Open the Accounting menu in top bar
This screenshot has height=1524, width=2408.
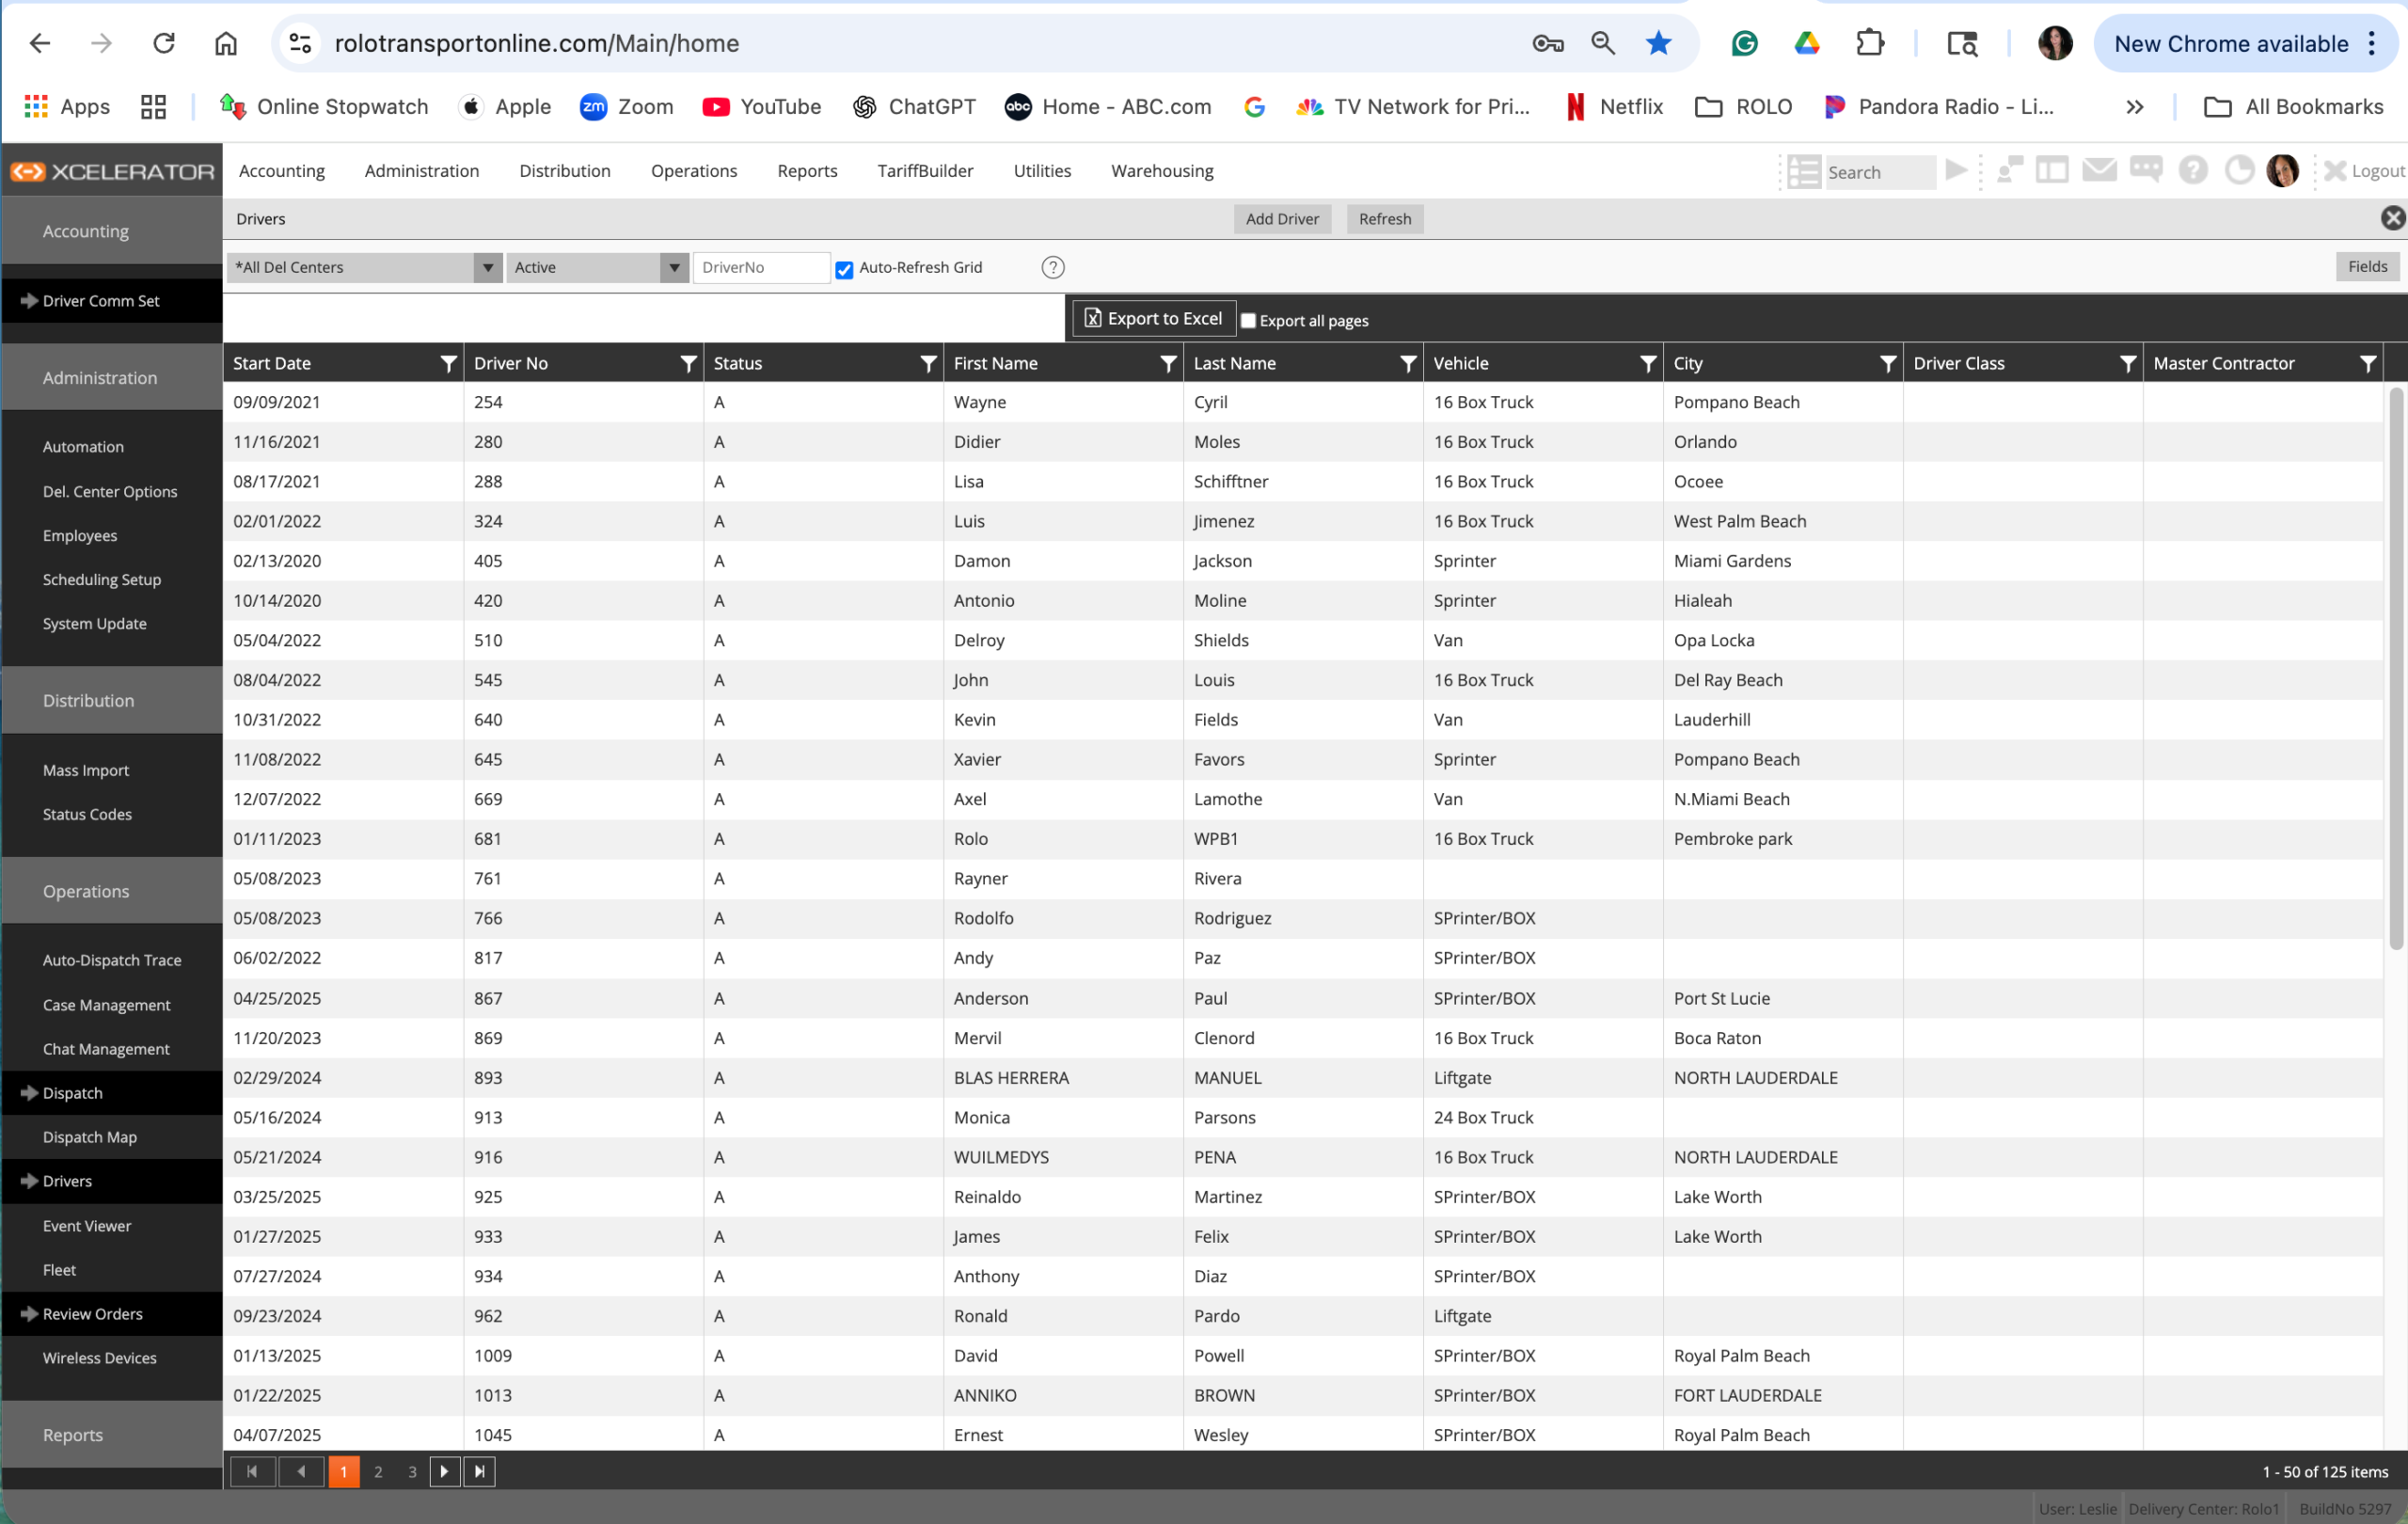pos(282,170)
